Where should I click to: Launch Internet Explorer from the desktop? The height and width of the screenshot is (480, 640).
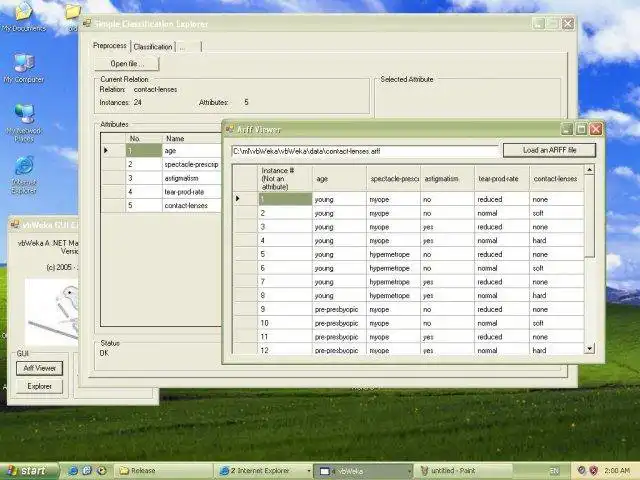(x=24, y=175)
